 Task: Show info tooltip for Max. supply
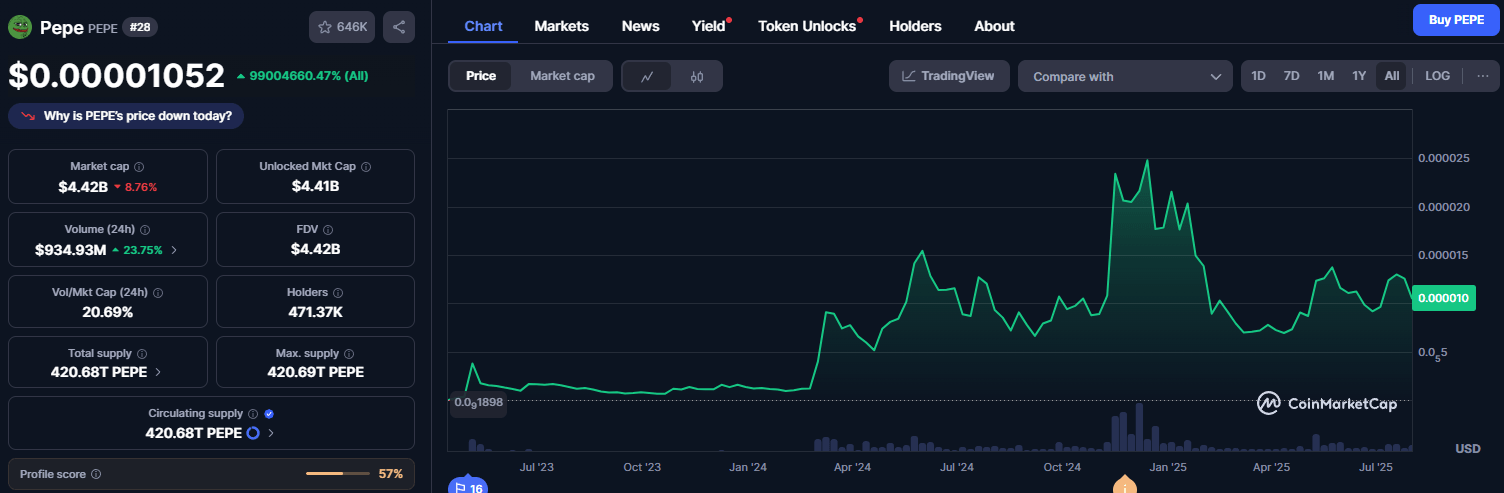click(x=349, y=354)
